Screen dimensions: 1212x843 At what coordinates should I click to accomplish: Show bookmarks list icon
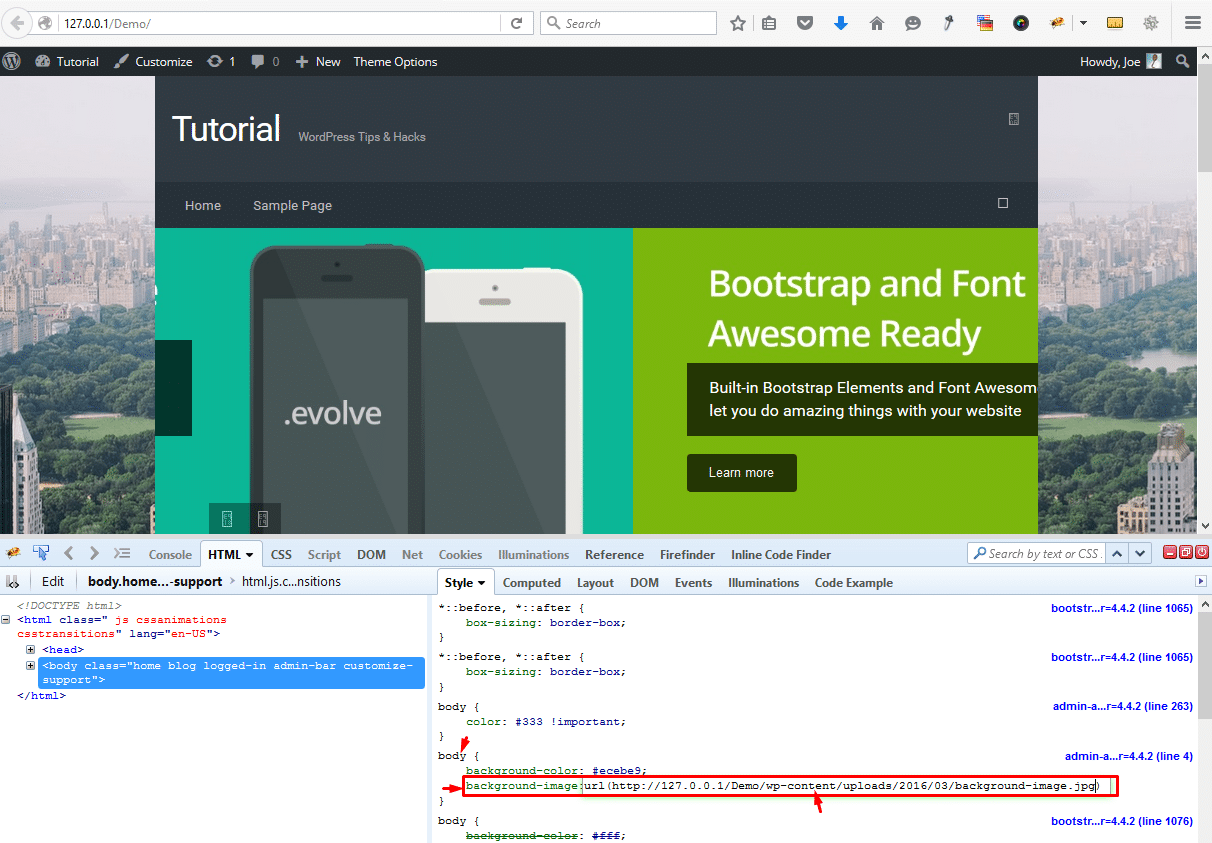[769, 23]
